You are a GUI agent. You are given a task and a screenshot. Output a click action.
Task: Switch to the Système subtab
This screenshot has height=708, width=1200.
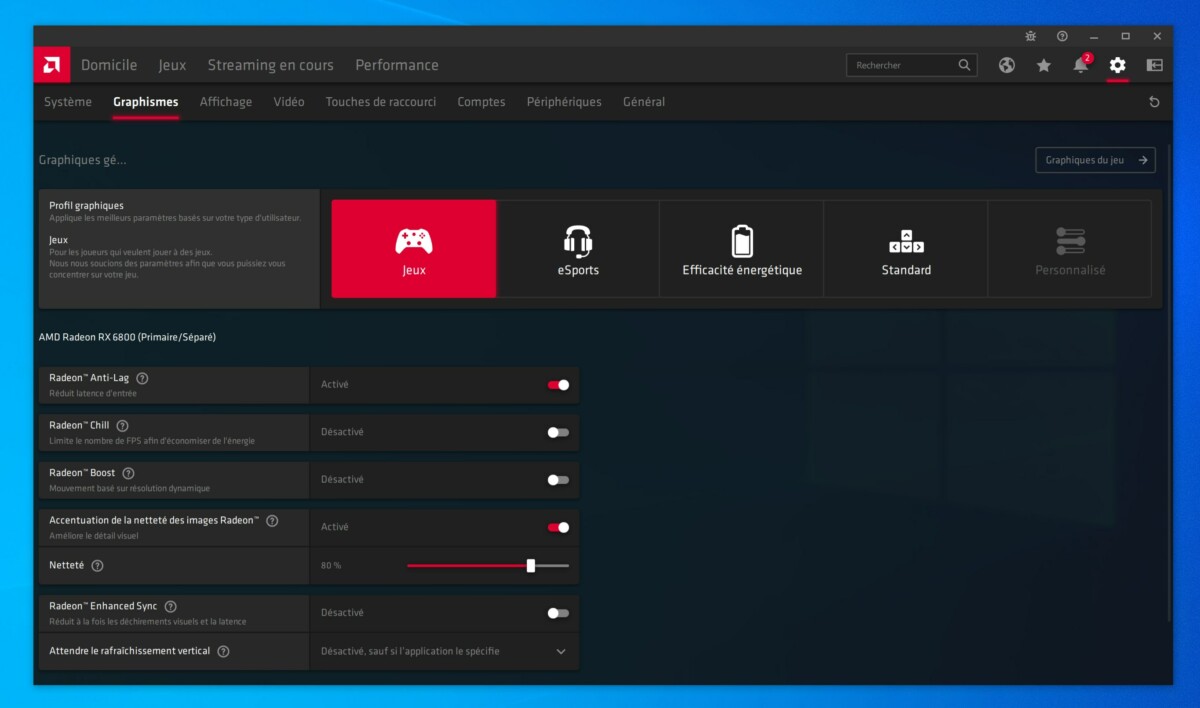coord(68,102)
